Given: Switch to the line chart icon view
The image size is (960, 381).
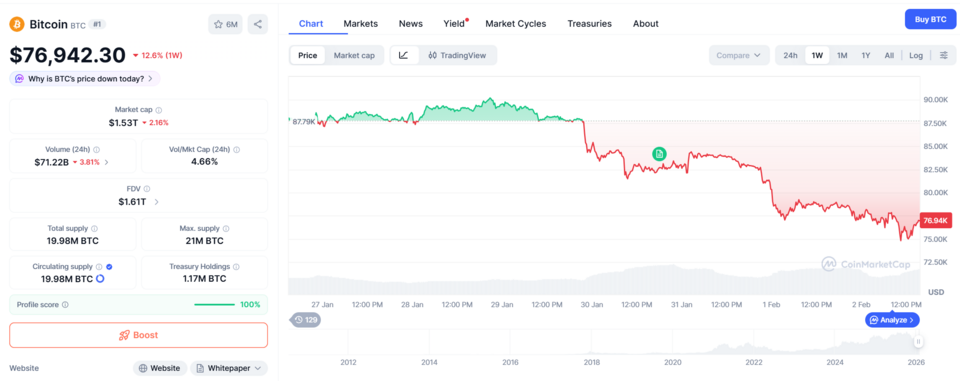Looking at the screenshot, I should tap(403, 55).
